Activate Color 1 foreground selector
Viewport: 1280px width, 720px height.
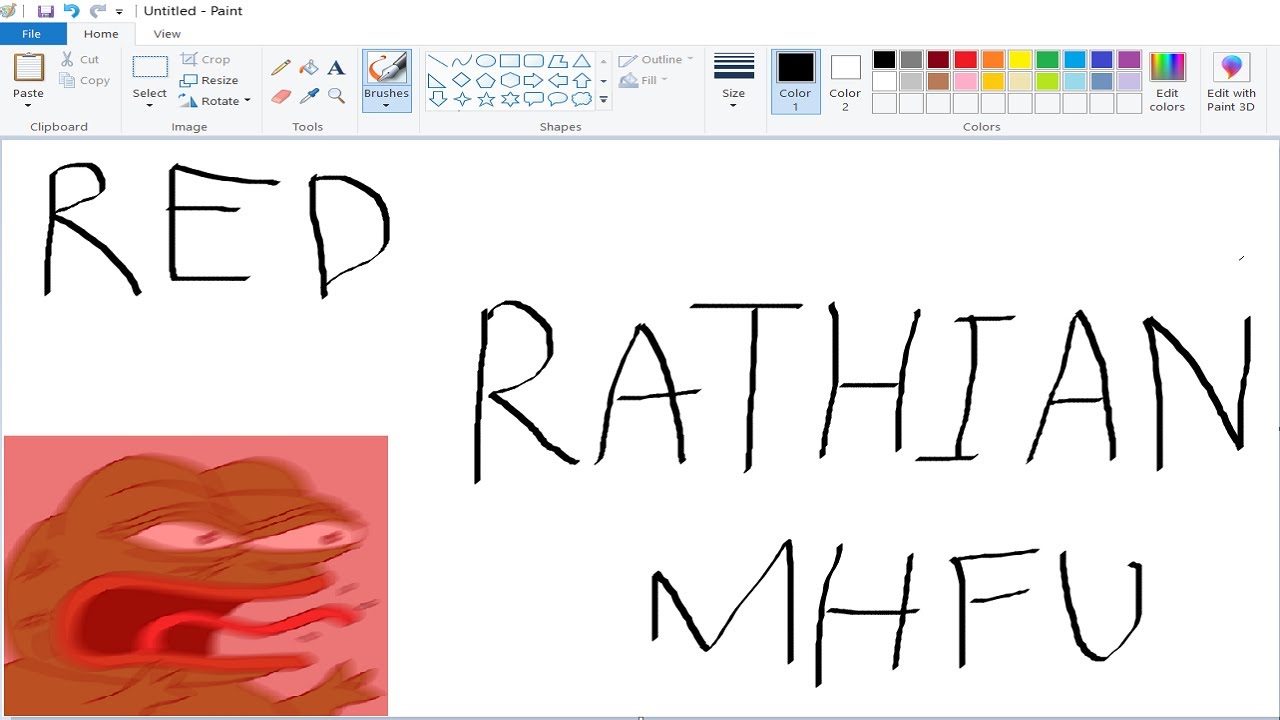(796, 81)
